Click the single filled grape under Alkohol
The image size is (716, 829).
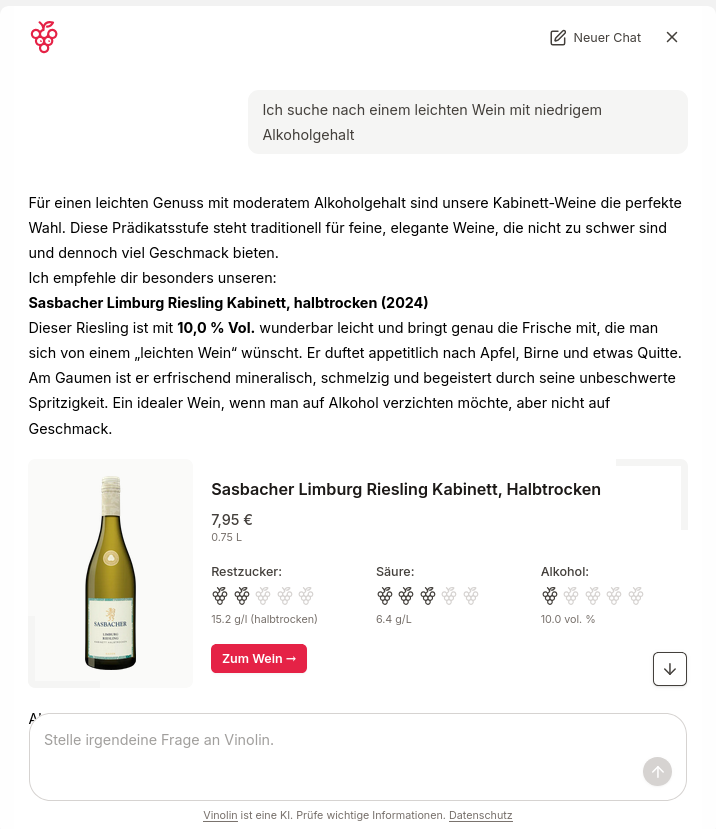click(x=549, y=595)
